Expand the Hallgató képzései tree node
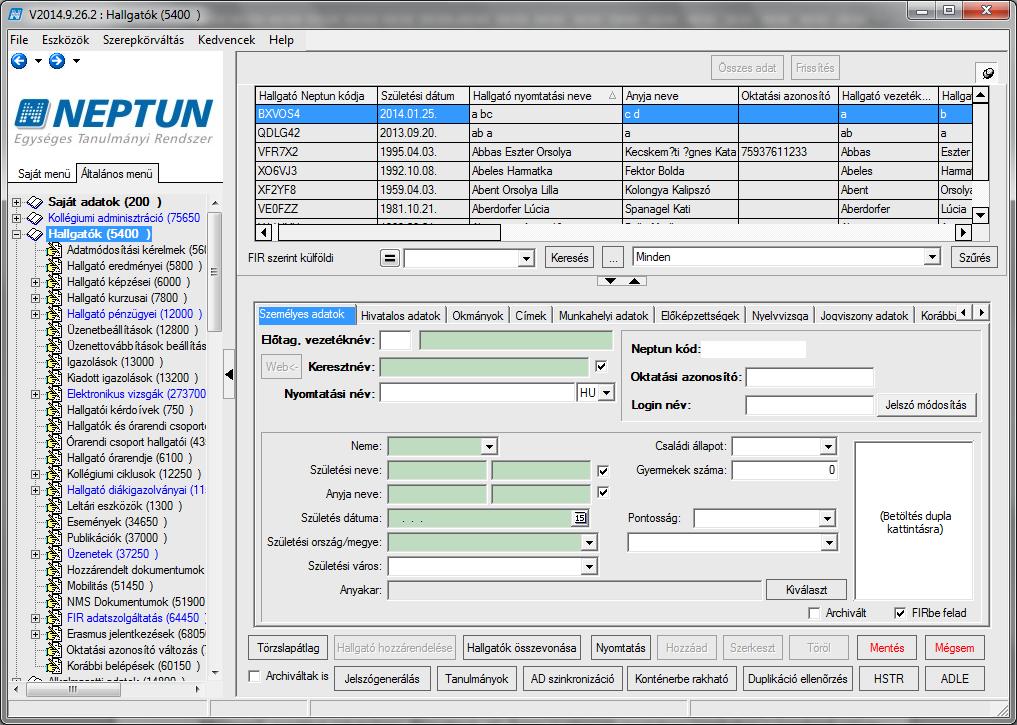The image size is (1017, 725). click(36, 282)
